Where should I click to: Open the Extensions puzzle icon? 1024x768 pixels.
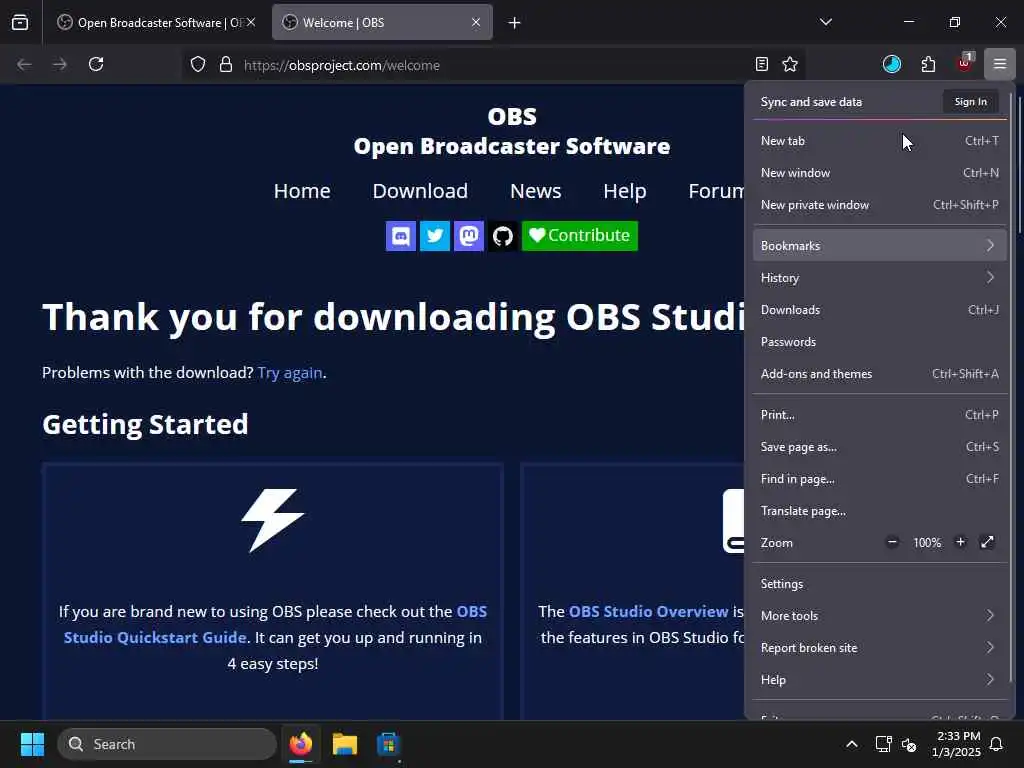click(928, 64)
